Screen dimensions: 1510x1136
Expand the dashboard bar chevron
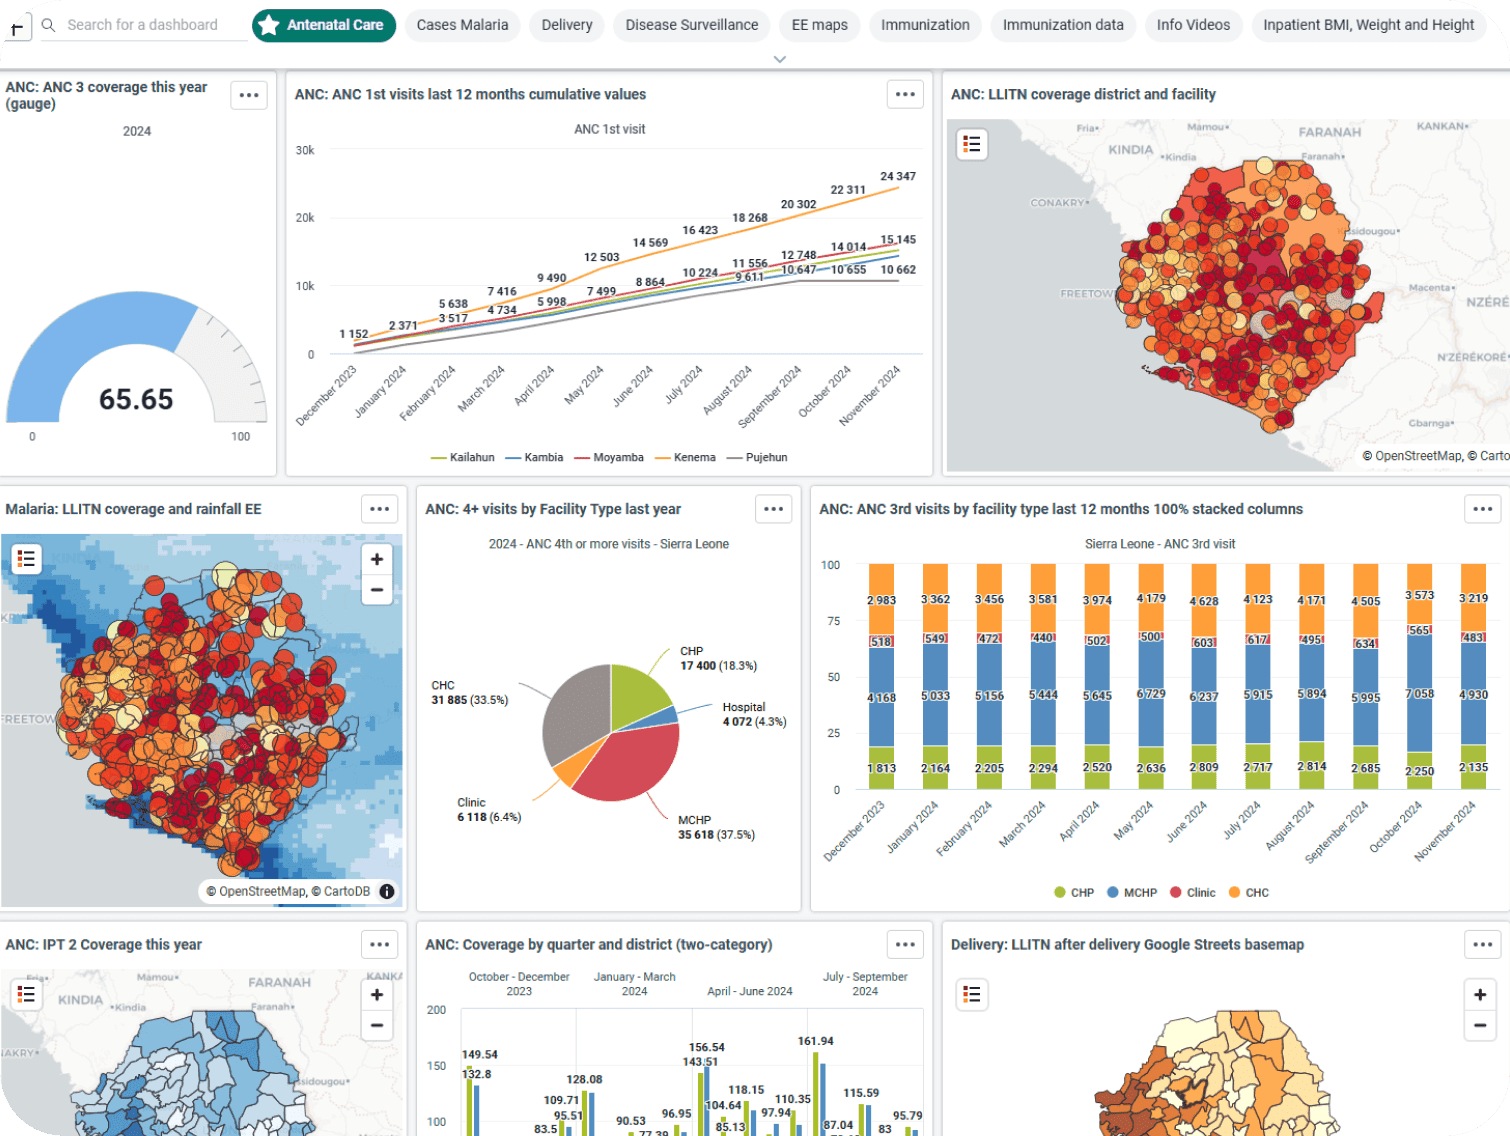point(780,59)
